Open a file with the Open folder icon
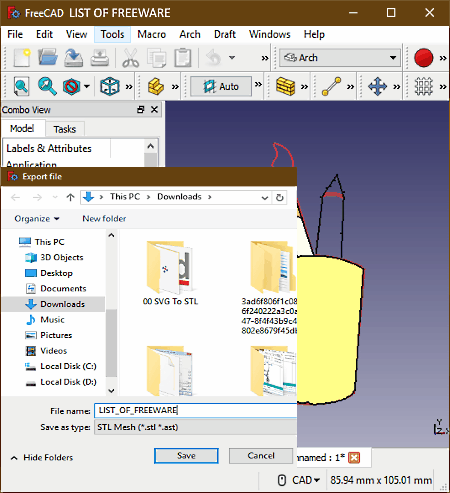This screenshot has width=450, height=493. (48, 58)
